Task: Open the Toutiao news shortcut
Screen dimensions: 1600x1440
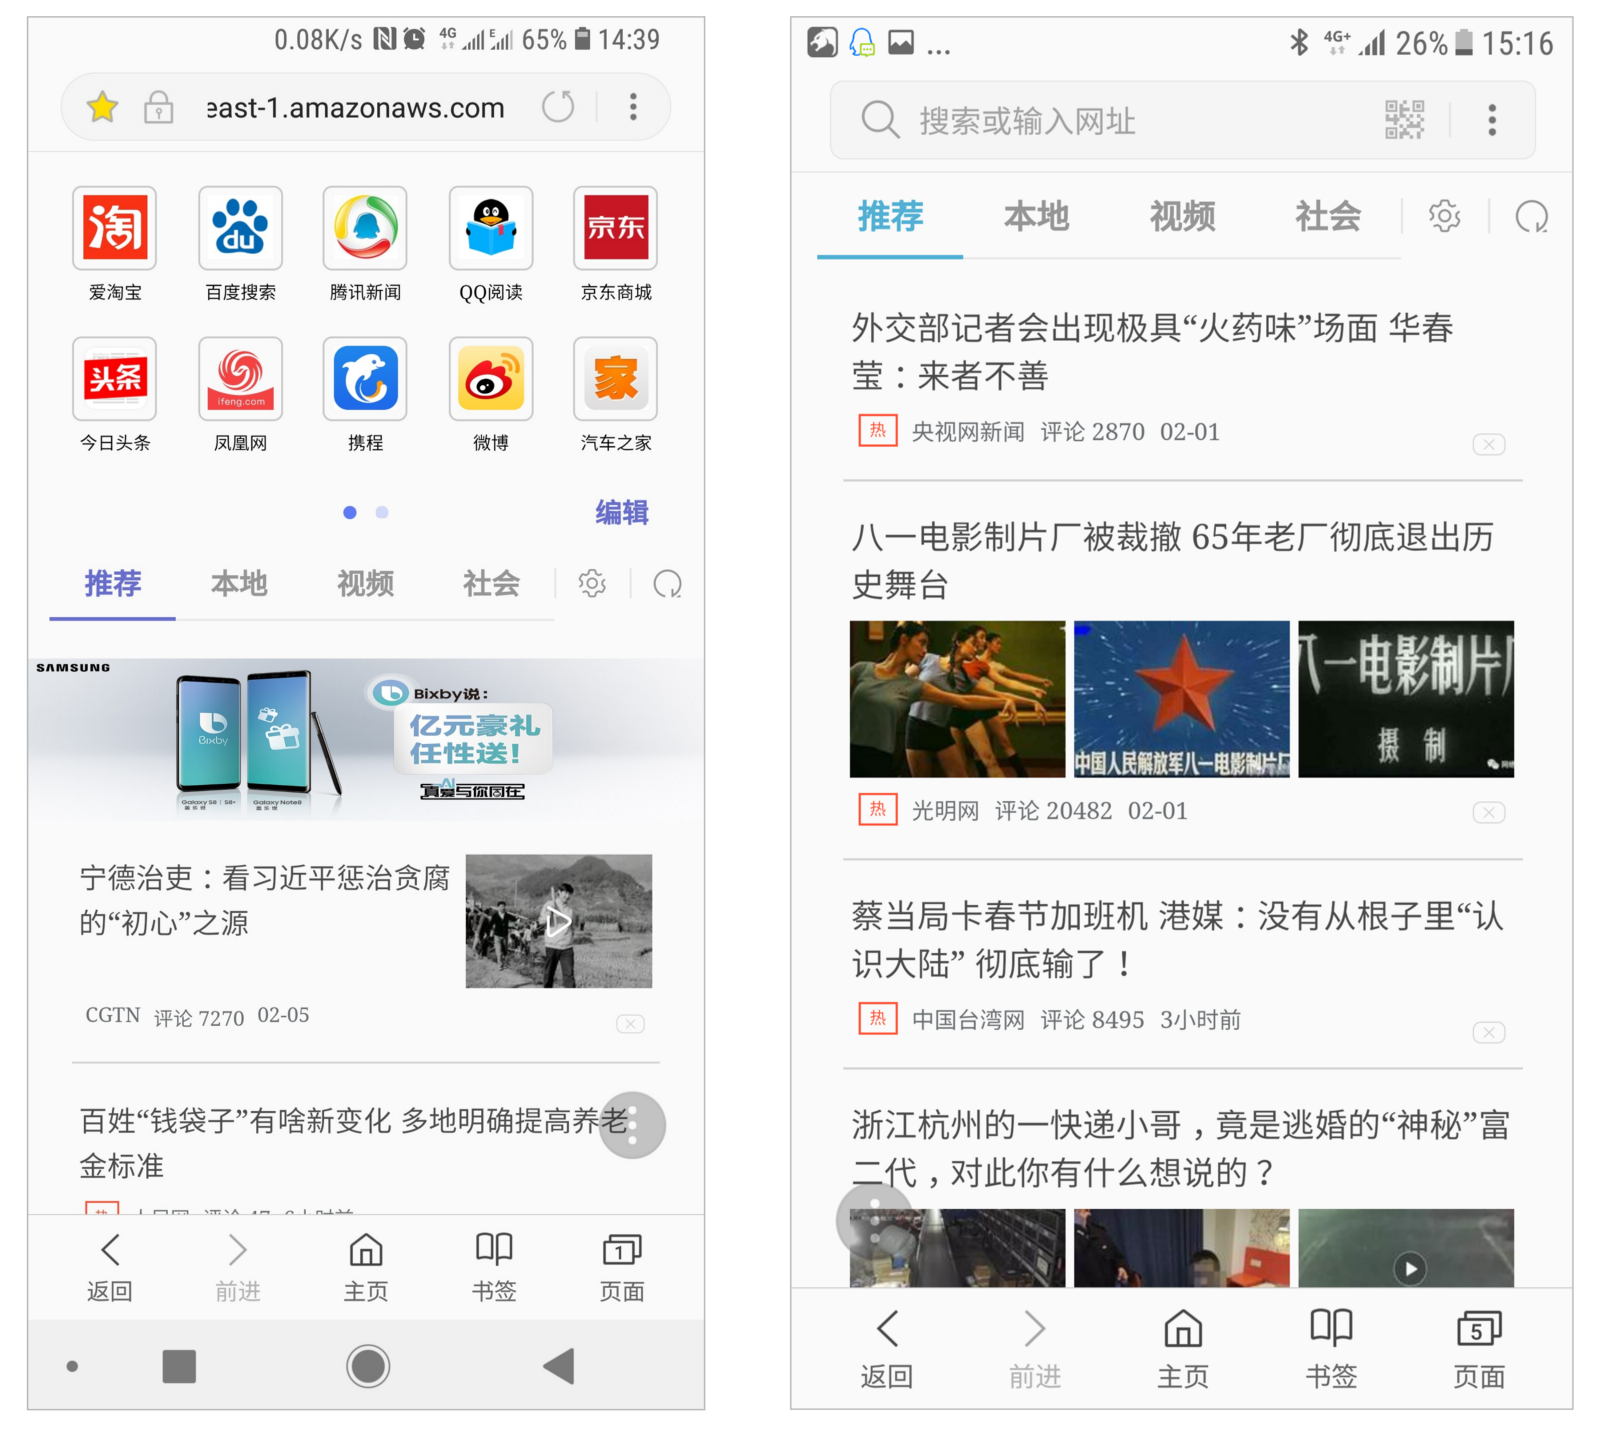Action: [114, 379]
